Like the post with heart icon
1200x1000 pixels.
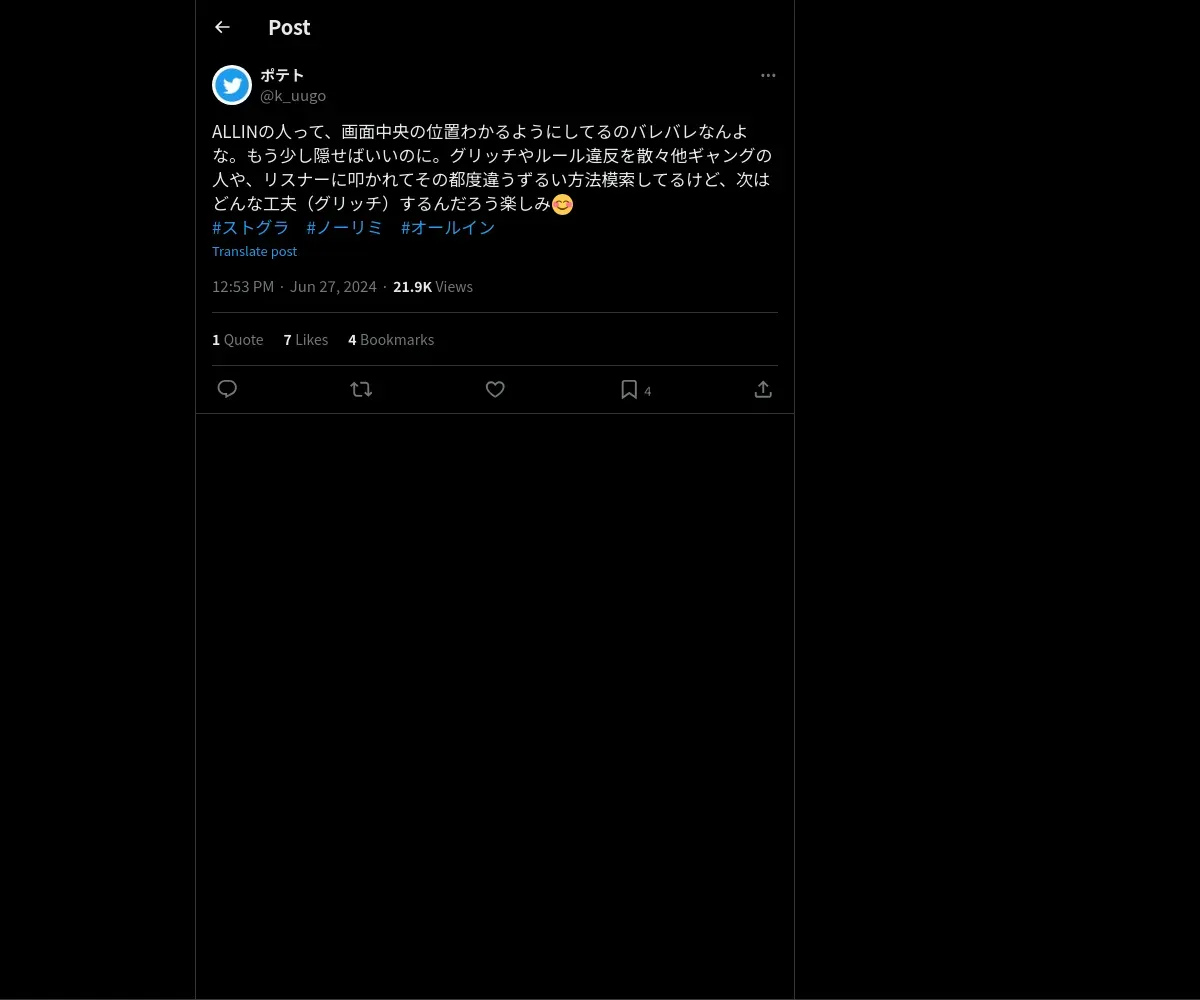click(x=495, y=389)
